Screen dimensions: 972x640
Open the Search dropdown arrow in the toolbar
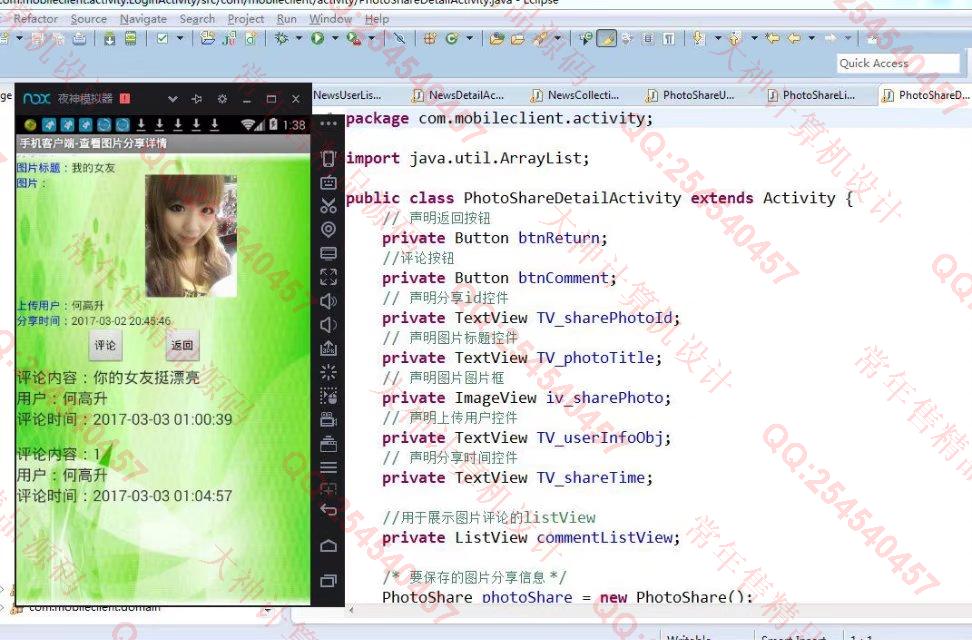click(557, 39)
